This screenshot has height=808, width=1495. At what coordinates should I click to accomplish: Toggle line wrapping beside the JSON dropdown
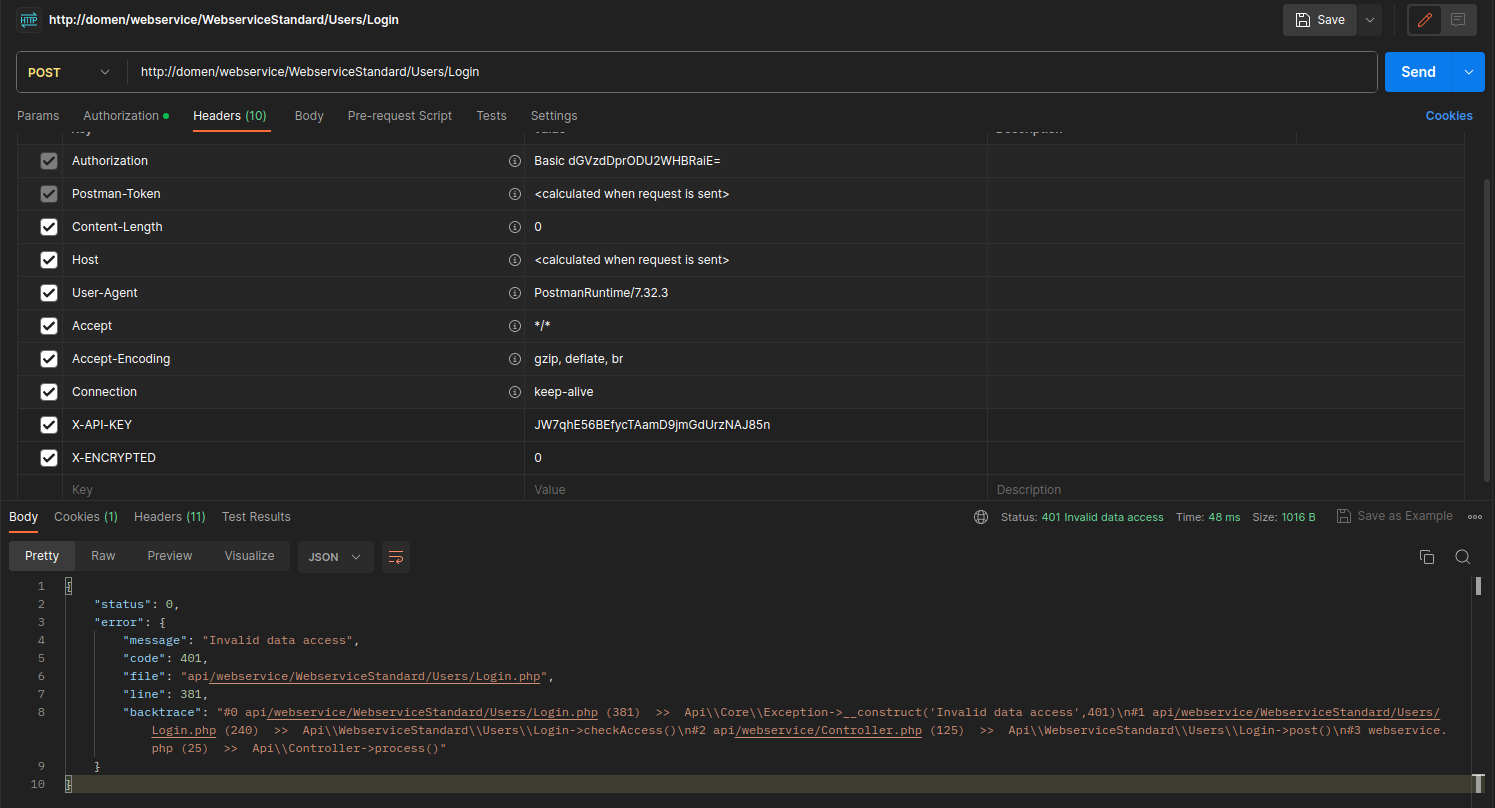[395, 557]
